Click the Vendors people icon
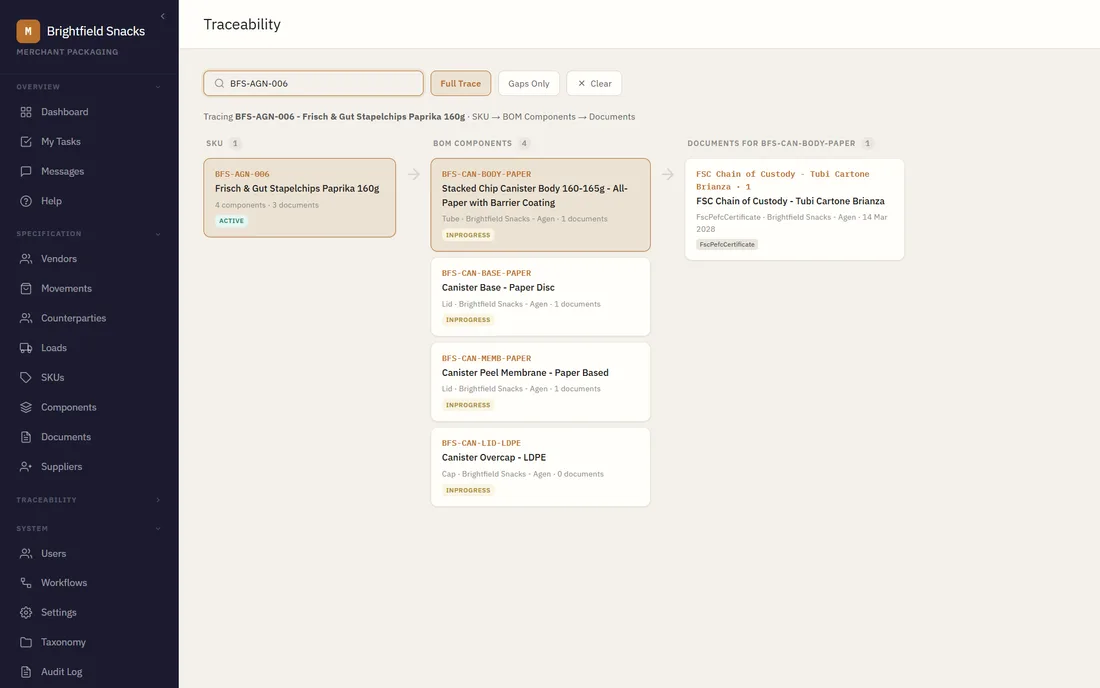The image size is (1100, 688). tap(26, 259)
